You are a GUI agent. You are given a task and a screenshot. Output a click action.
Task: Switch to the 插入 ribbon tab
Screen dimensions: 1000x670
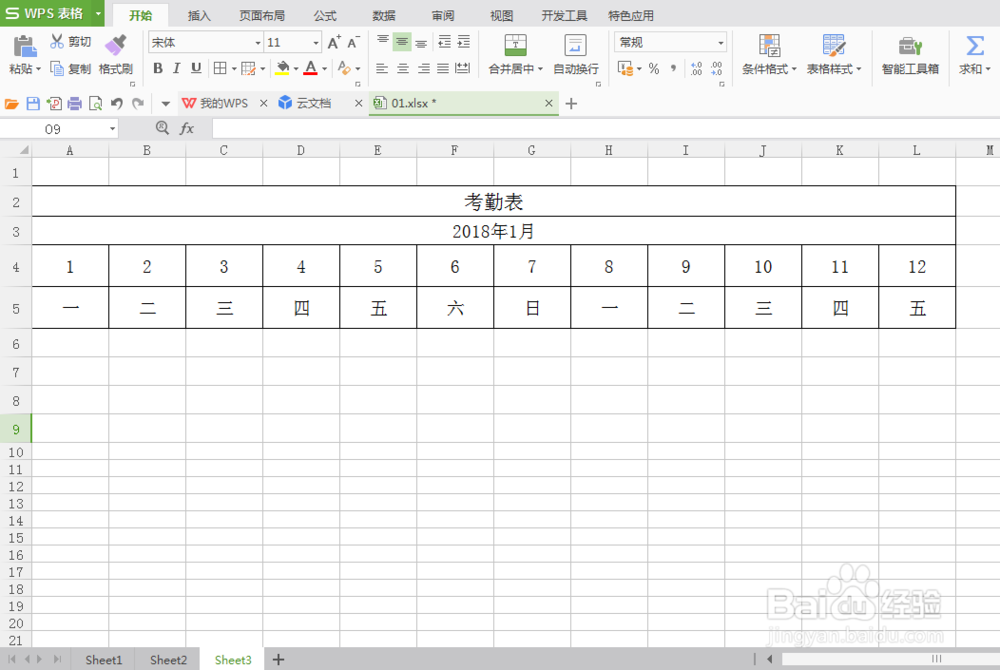[199, 15]
